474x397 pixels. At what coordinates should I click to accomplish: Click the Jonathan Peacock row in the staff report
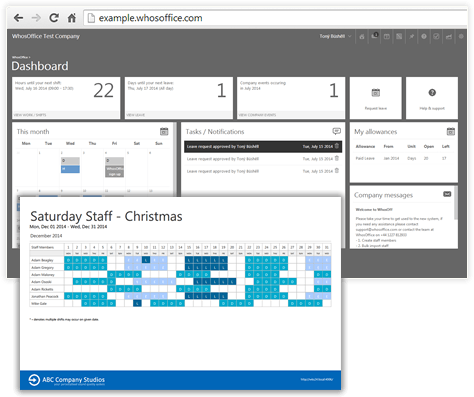(180, 296)
